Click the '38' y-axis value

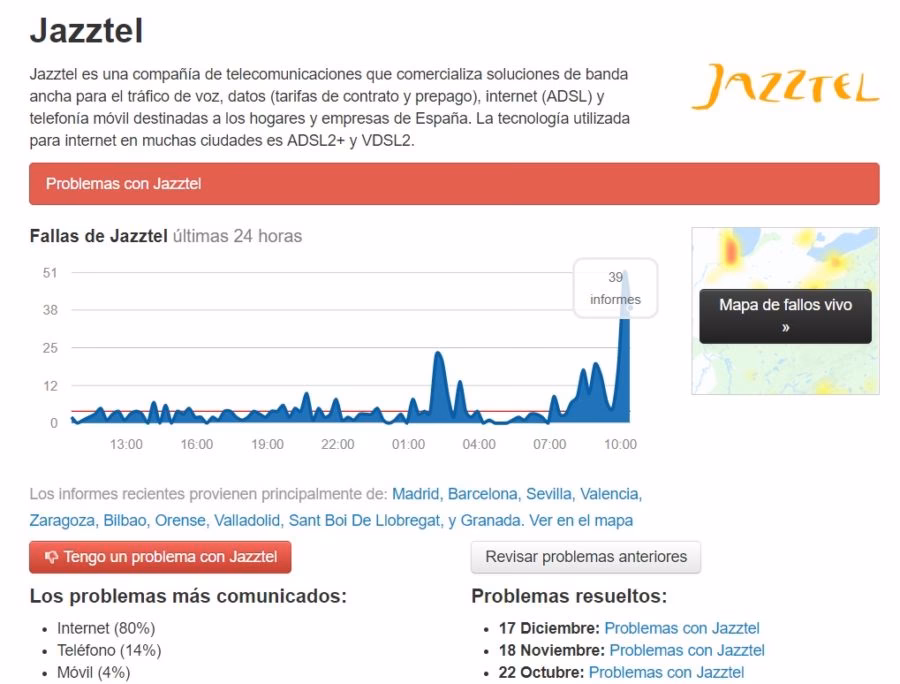tap(50, 310)
